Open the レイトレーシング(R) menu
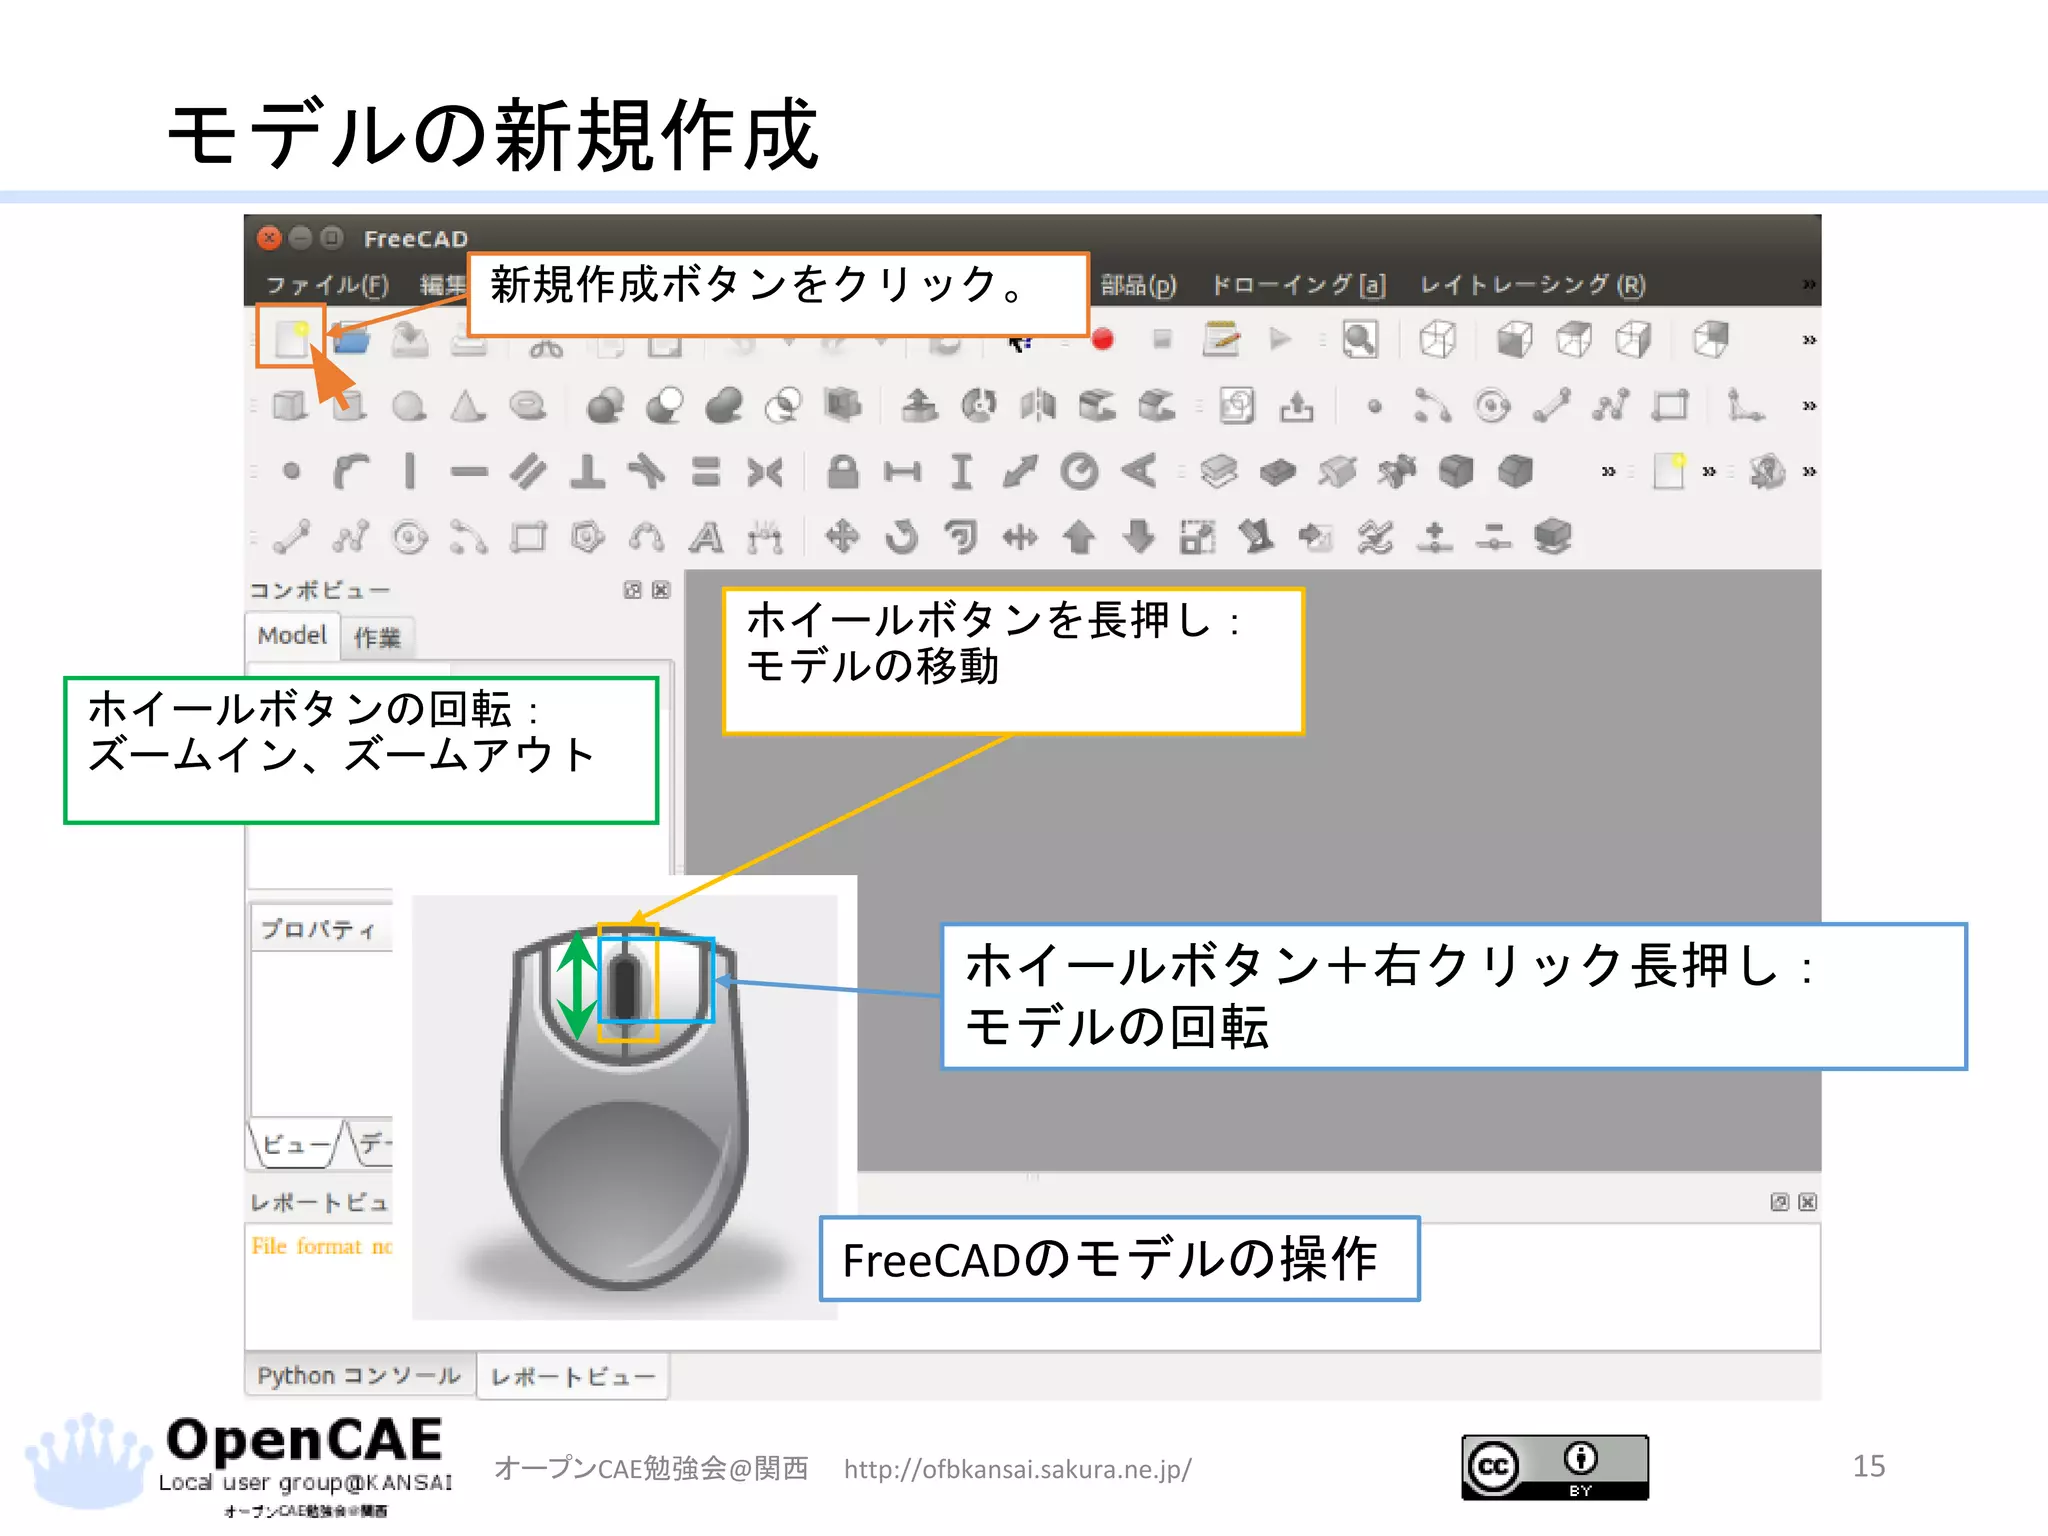Screen dimensions: 2048x1536 (x=1532, y=285)
